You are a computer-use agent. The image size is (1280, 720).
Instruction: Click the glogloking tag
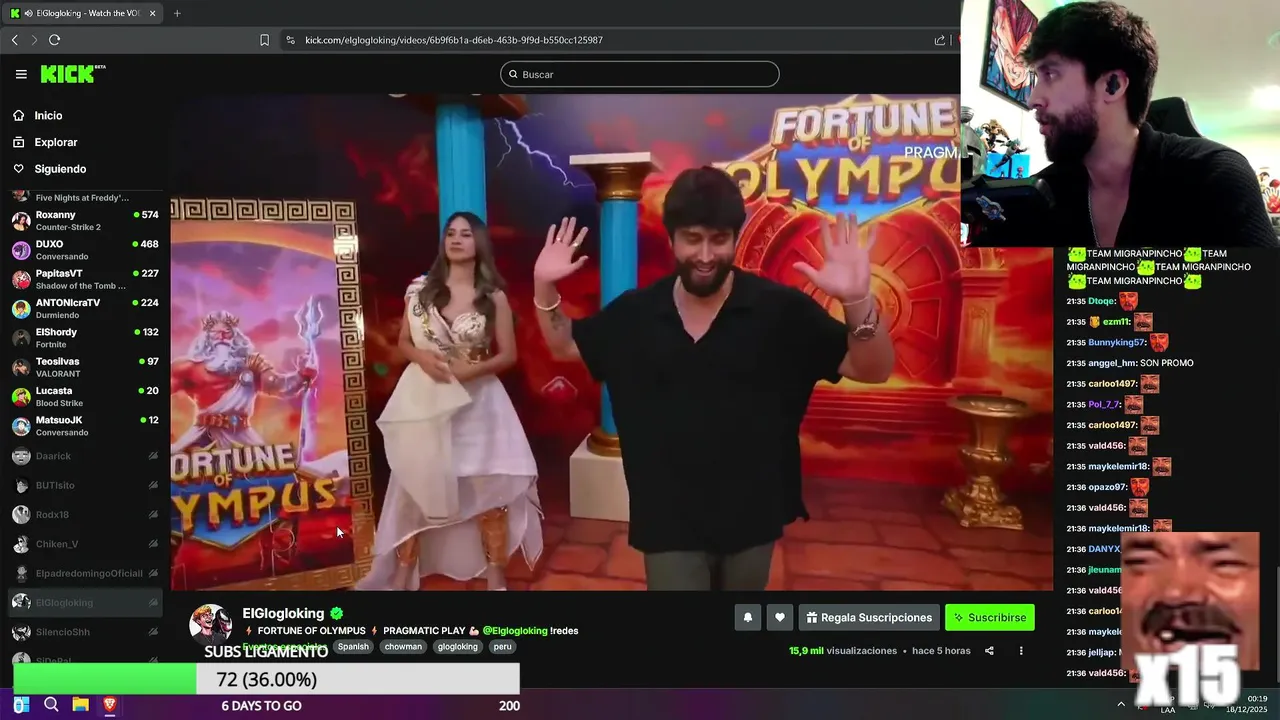click(x=458, y=647)
